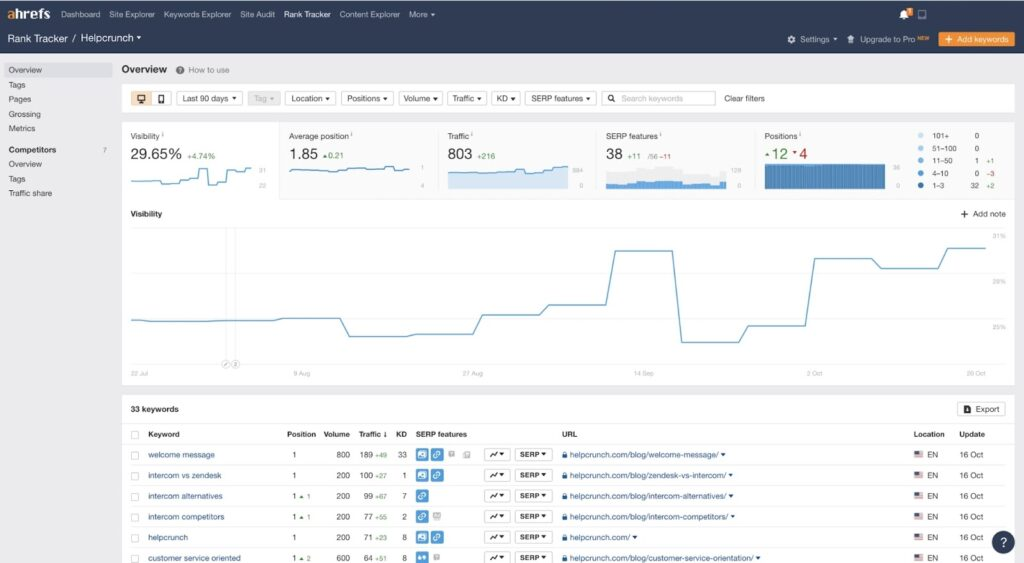Open the help question mark bubble
This screenshot has height=563, width=1024.
point(1004,541)
